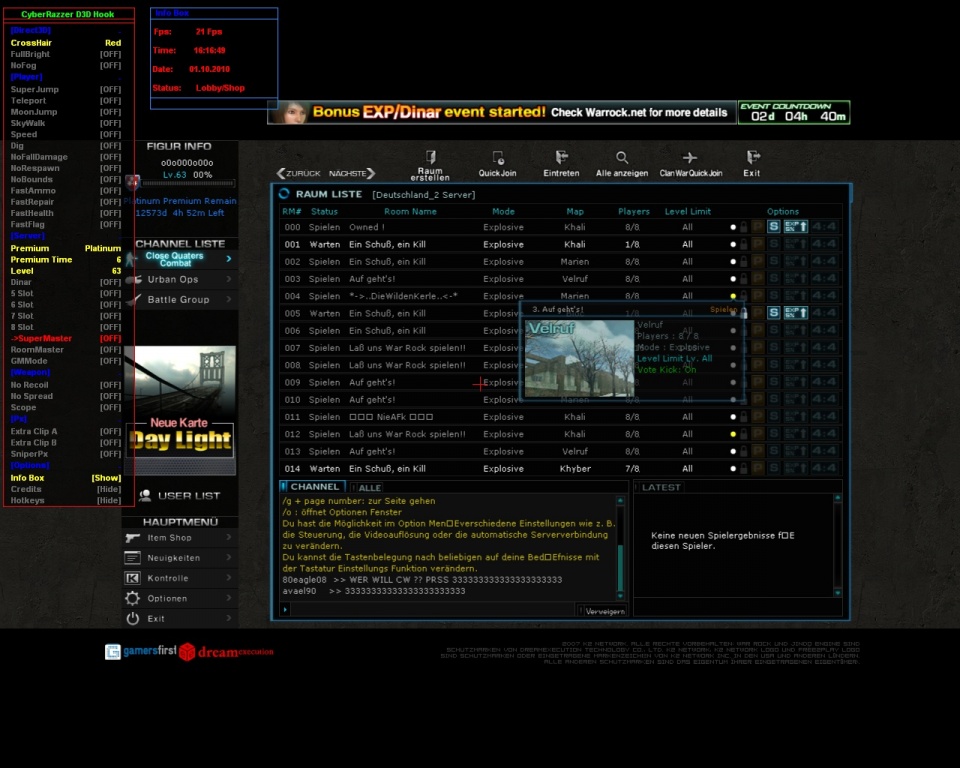Click the Battle Group channel icon
The height and width of the screenshot is (768, 960).
point(133,299)
